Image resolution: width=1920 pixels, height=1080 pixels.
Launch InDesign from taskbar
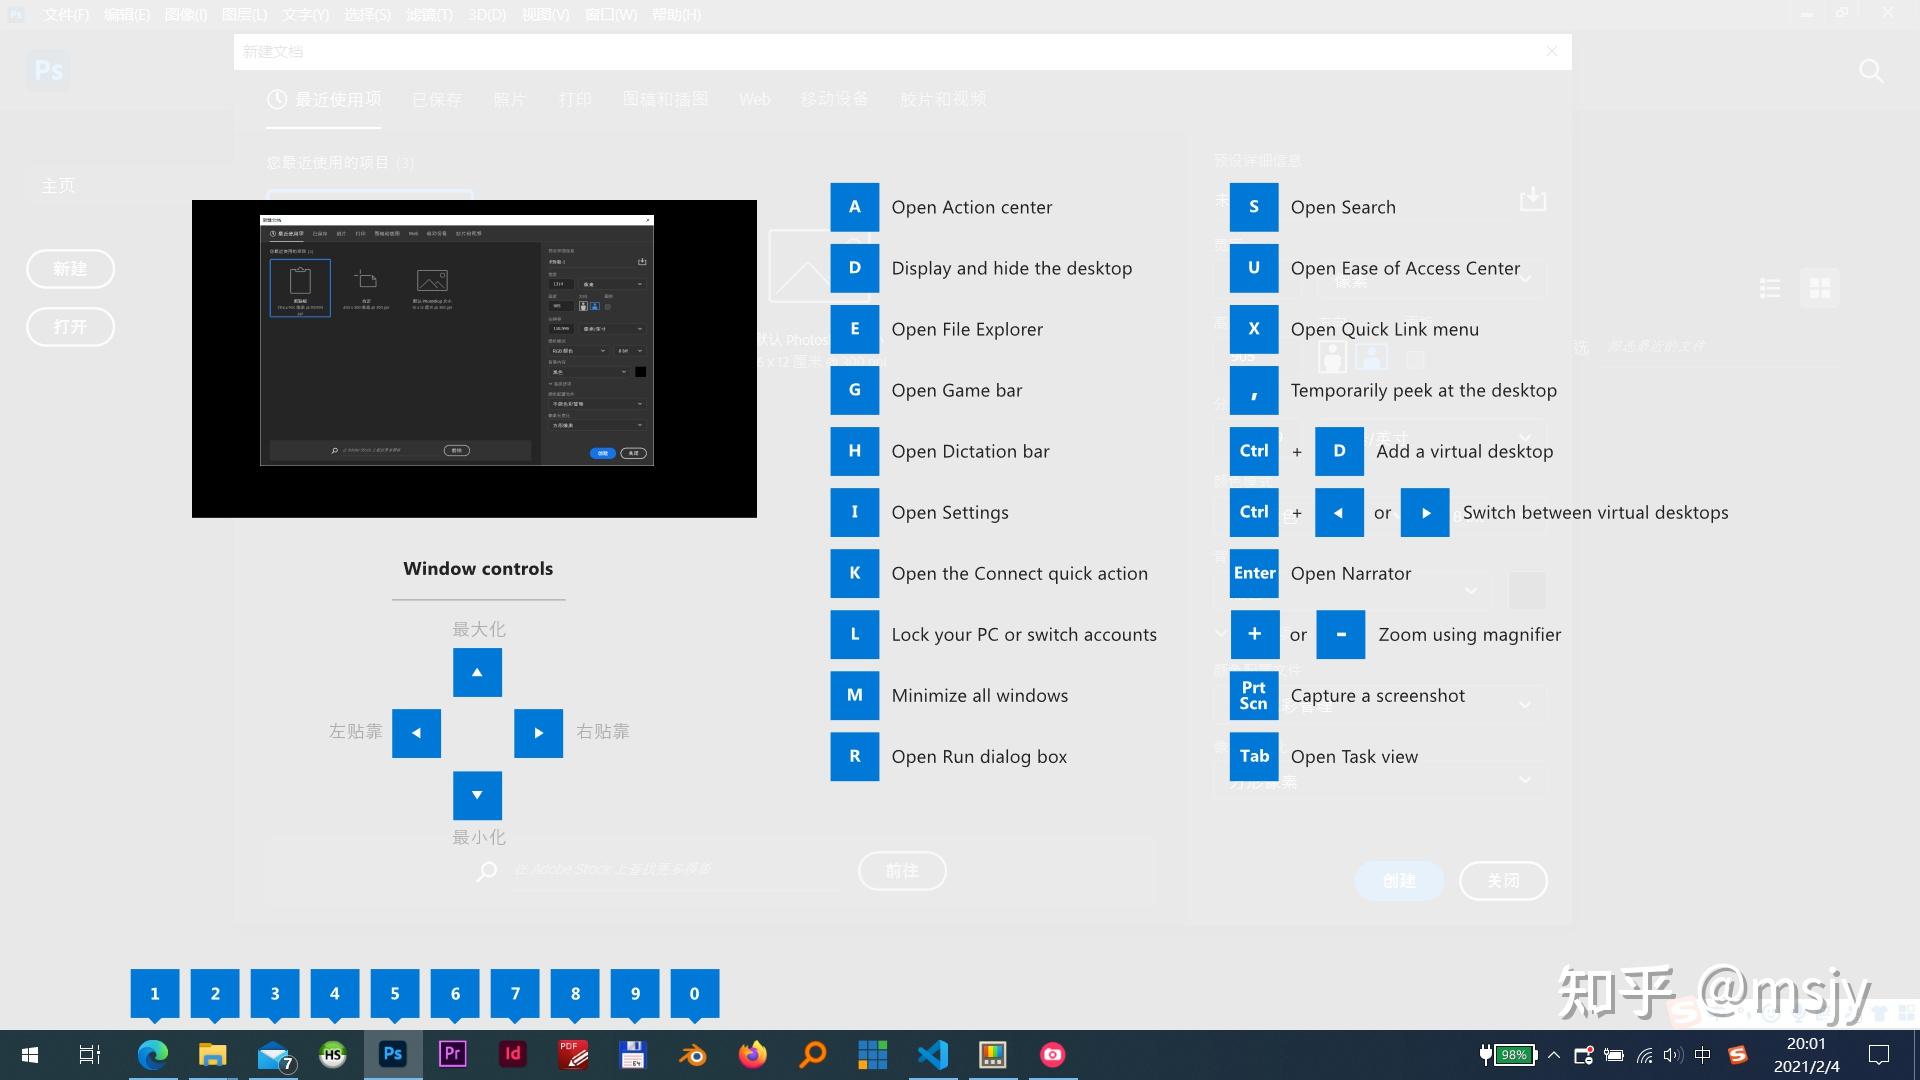tap(513, 1054)
